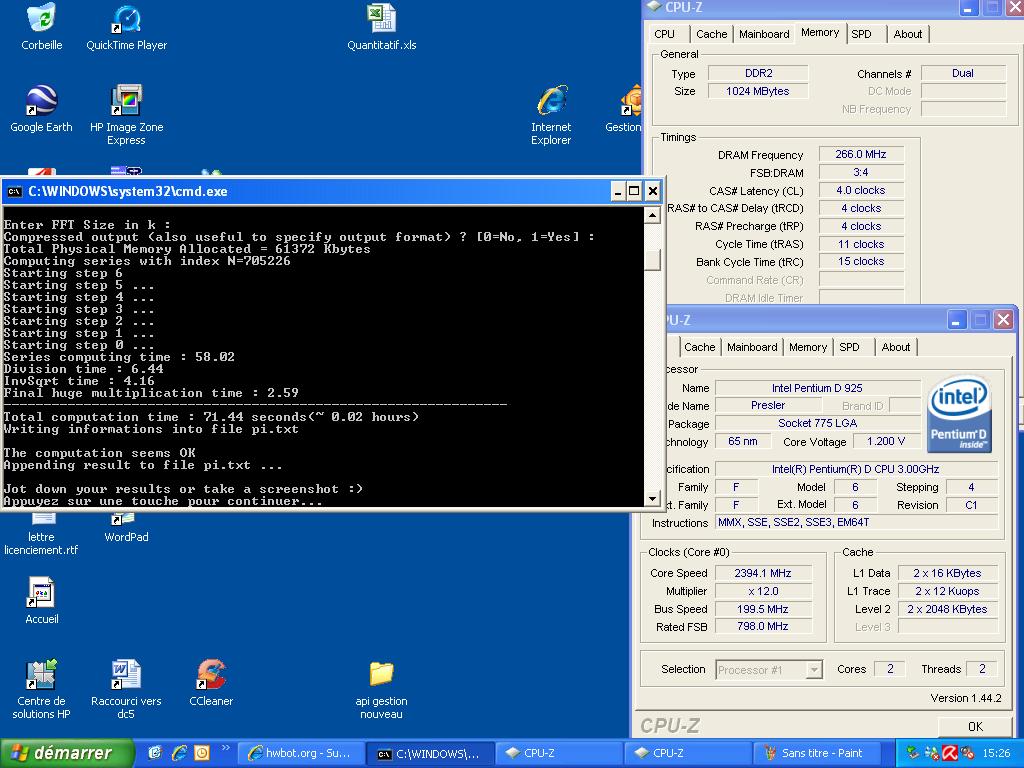This screenshot has width=1024, height=768.
Task: Switch to C:\WINDOWS cmd taskbar button
Action: click(428, 753)
